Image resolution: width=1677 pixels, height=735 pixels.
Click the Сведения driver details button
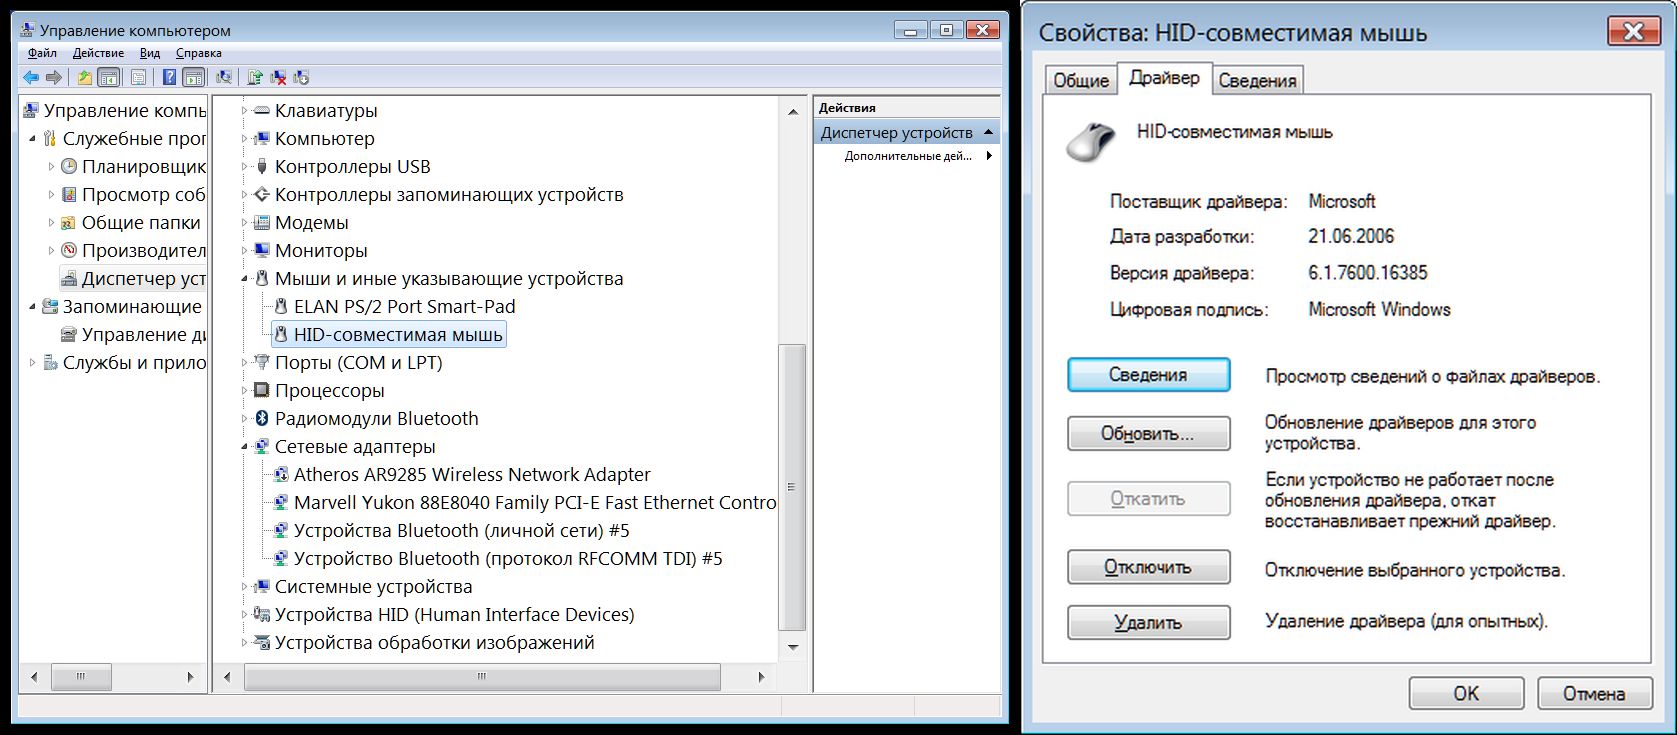tap(1148, 375)
